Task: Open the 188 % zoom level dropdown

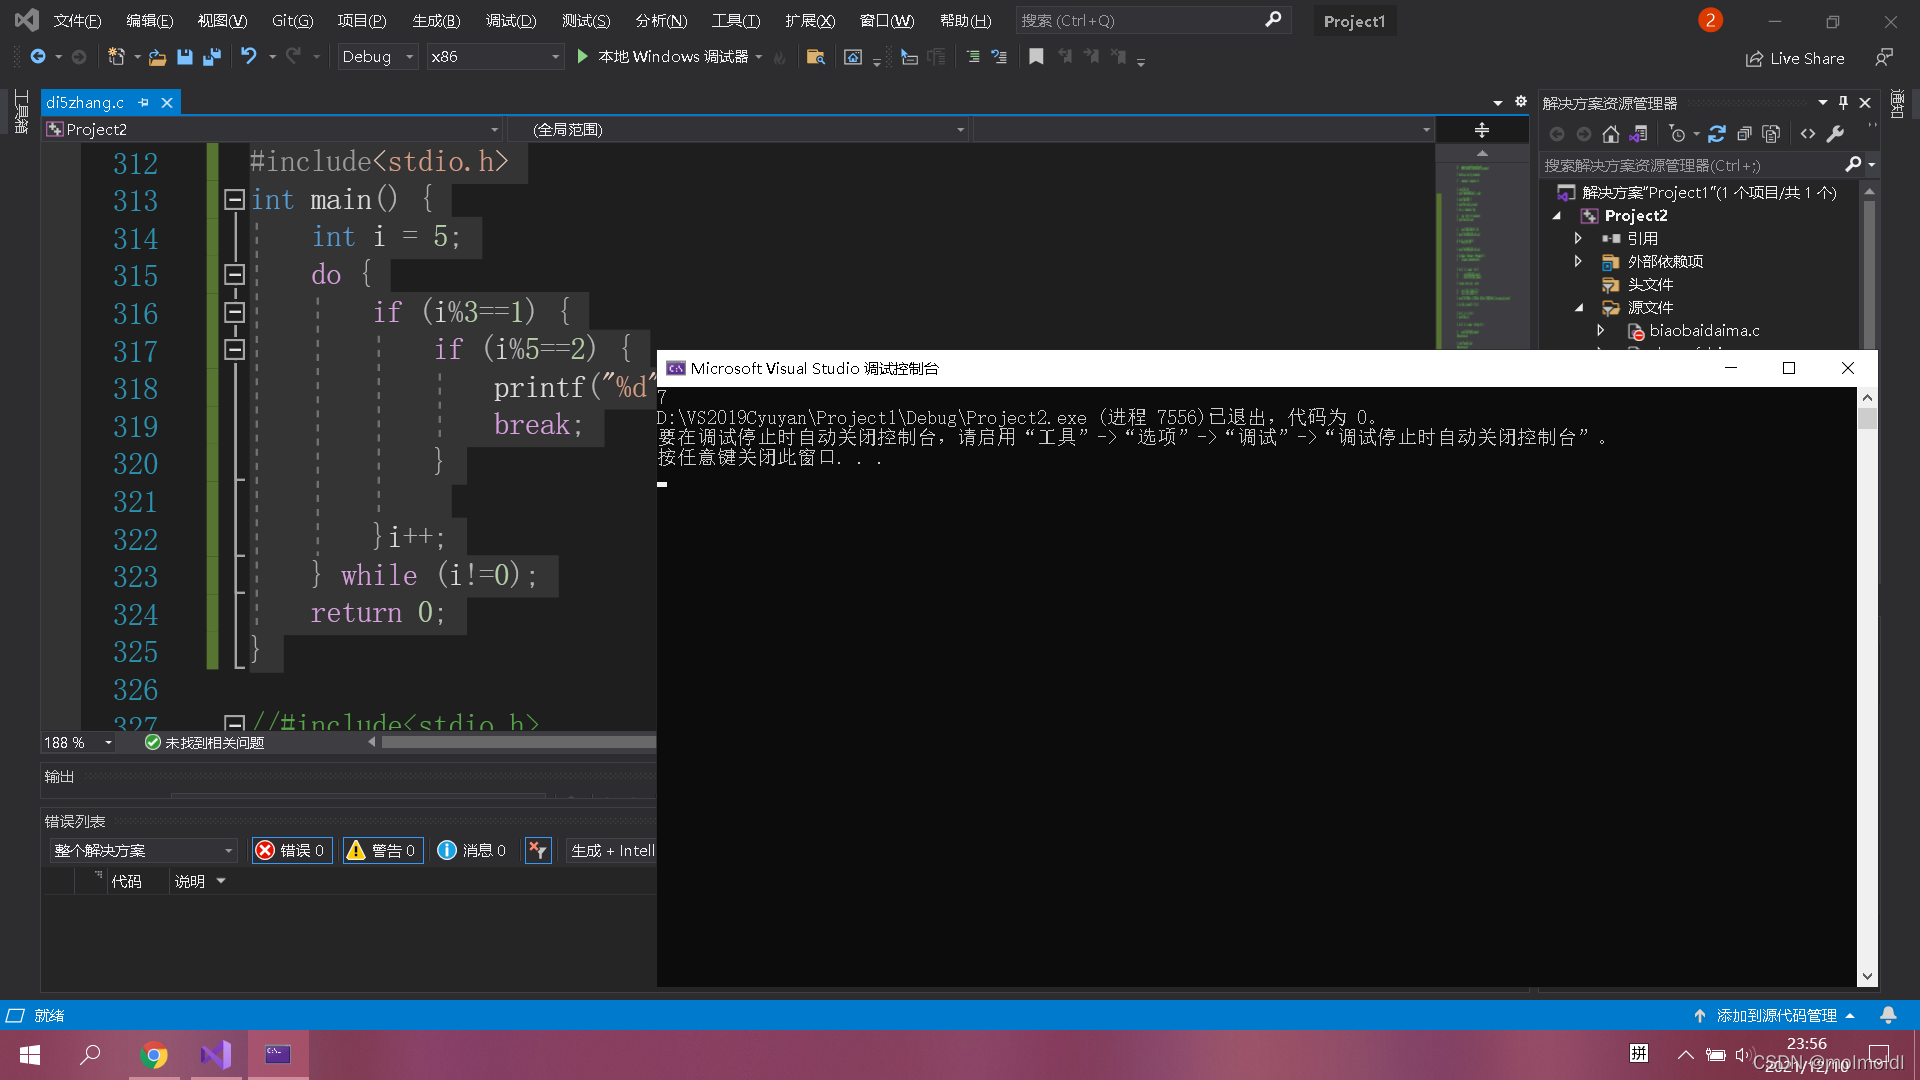Action: [78, 742]
